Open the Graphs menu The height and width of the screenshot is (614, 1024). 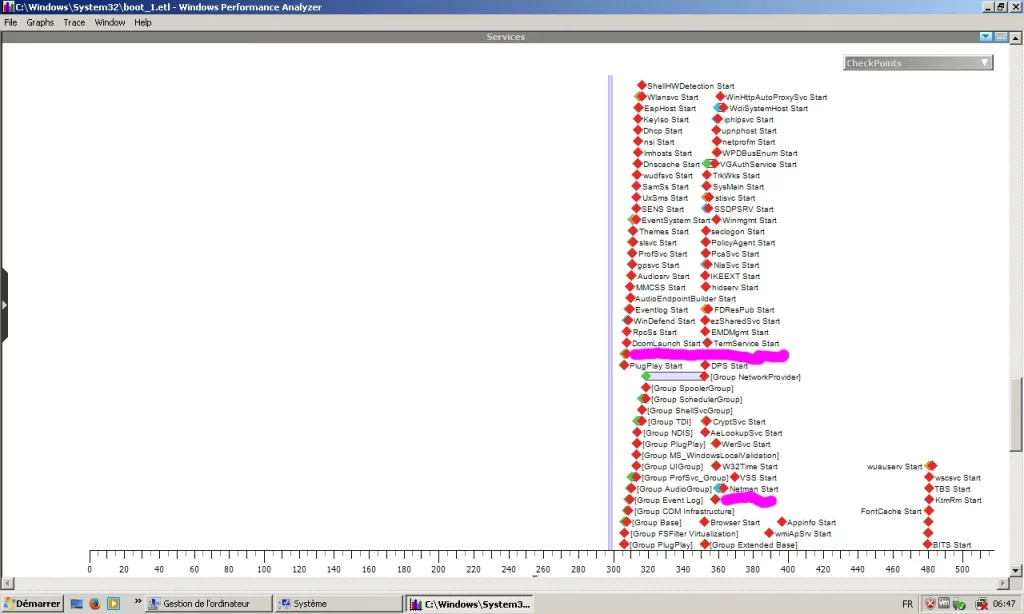[40, 22]
